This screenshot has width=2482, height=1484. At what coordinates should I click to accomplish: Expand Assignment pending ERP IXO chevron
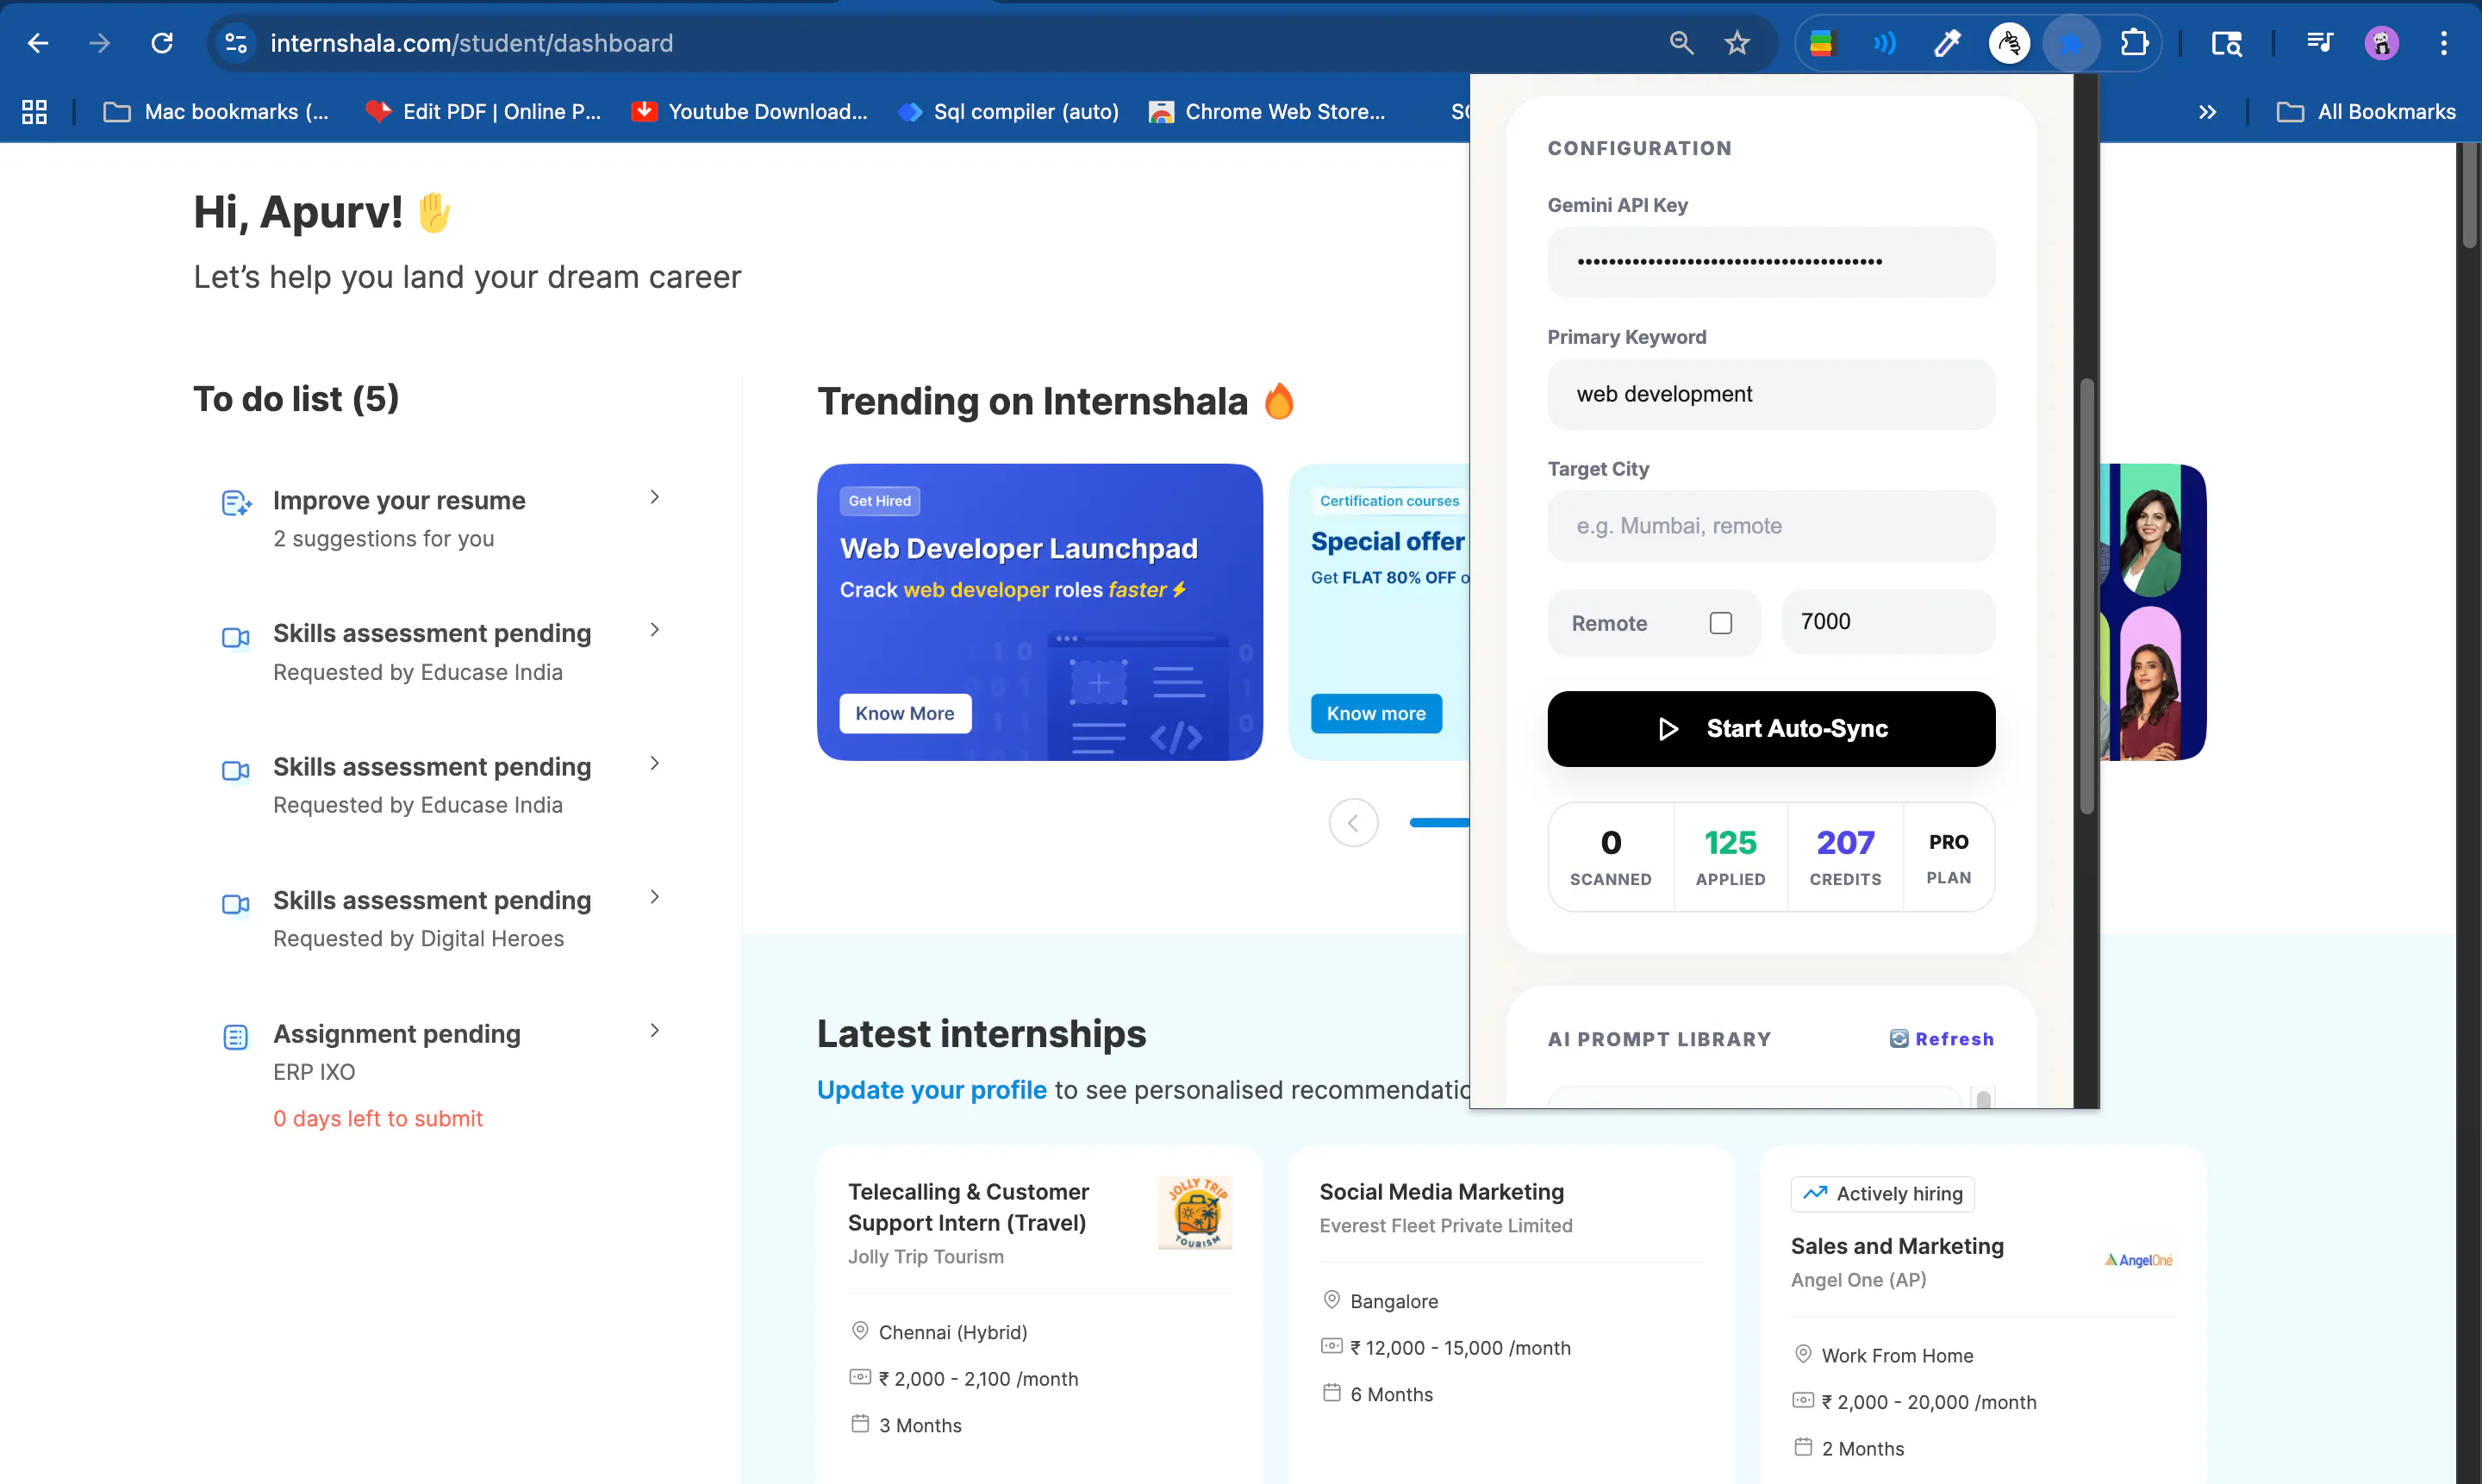pyautogui.click(x=654, y=1031)
